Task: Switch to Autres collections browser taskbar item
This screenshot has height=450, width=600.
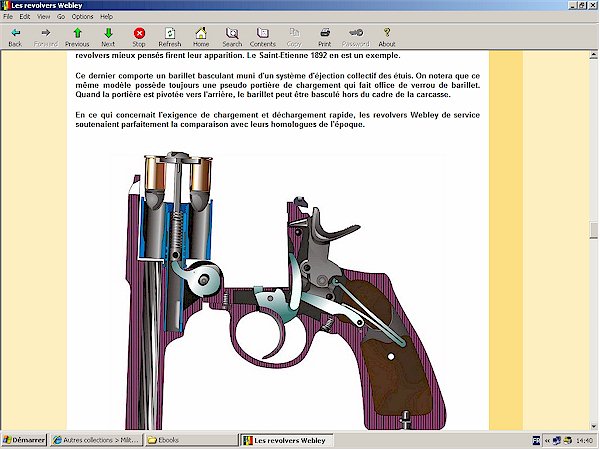Action: point(96,440)
